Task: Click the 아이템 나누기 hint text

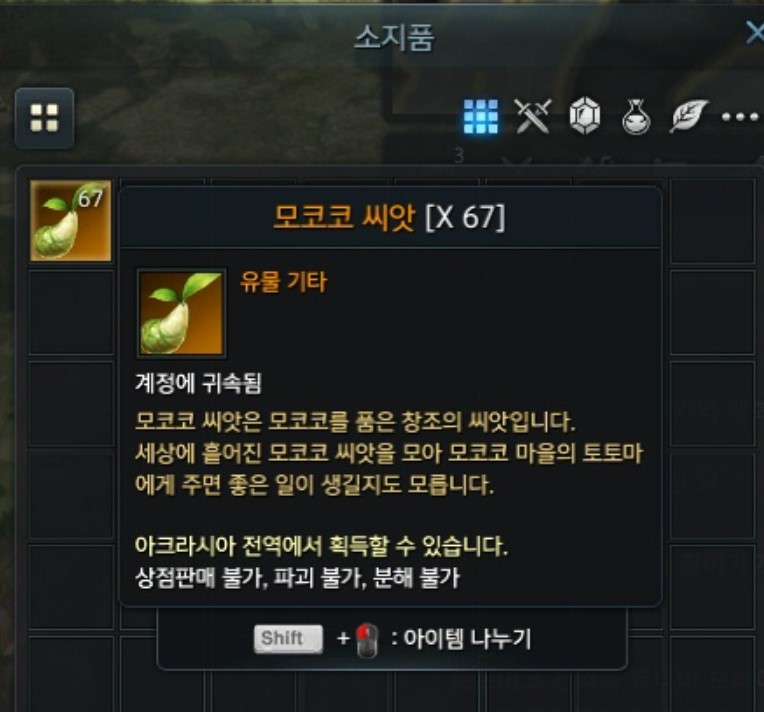Action: coord(466,638)
